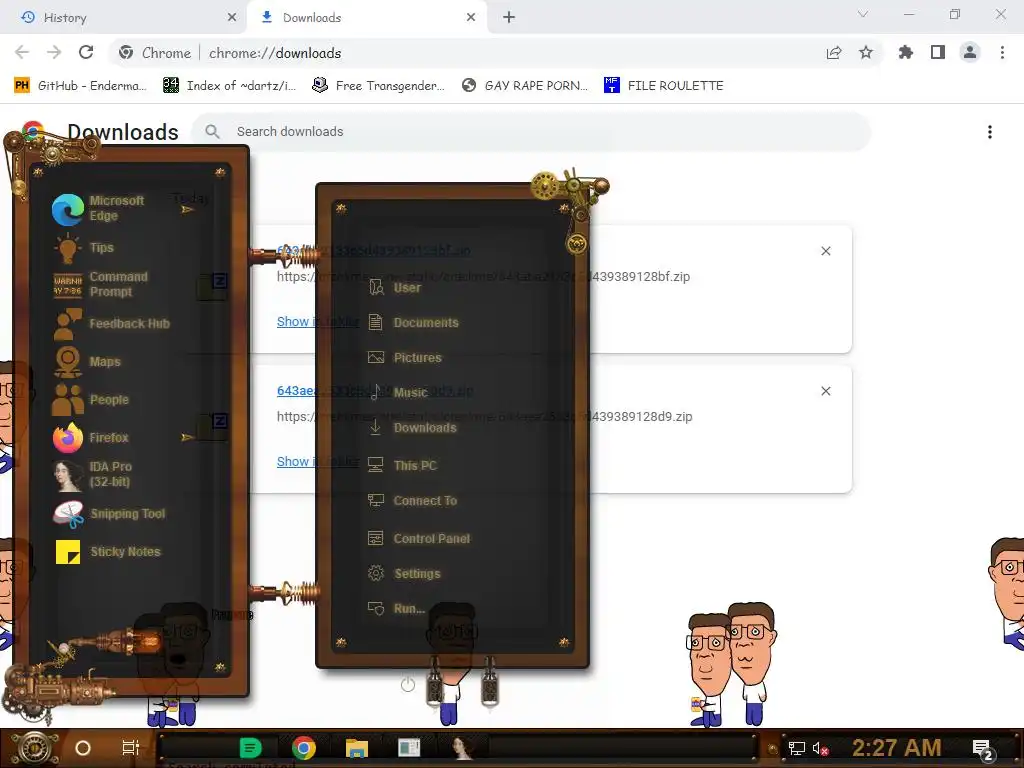Expand the Microsoft Edge jump list arrow
Image resolution: width=1024 pixels, height=768 pixels.
(x=187, y=210)
